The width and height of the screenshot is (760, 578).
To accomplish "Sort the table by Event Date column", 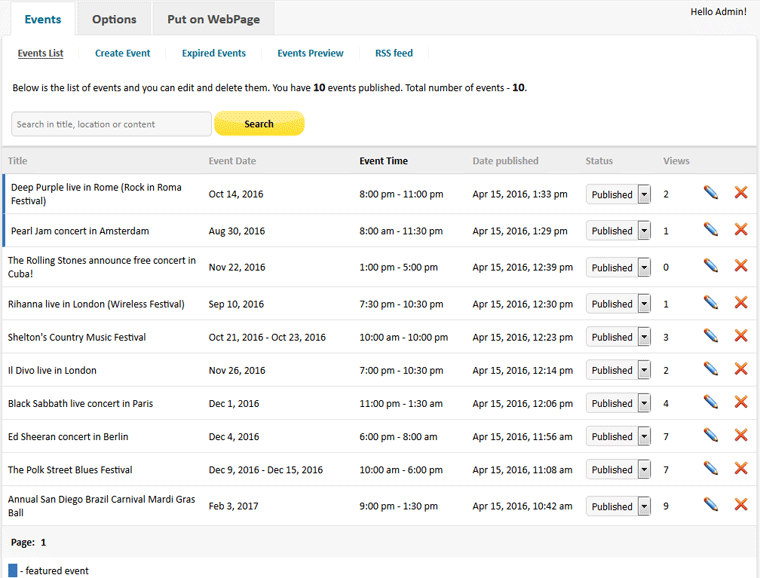I will point(232,161).
